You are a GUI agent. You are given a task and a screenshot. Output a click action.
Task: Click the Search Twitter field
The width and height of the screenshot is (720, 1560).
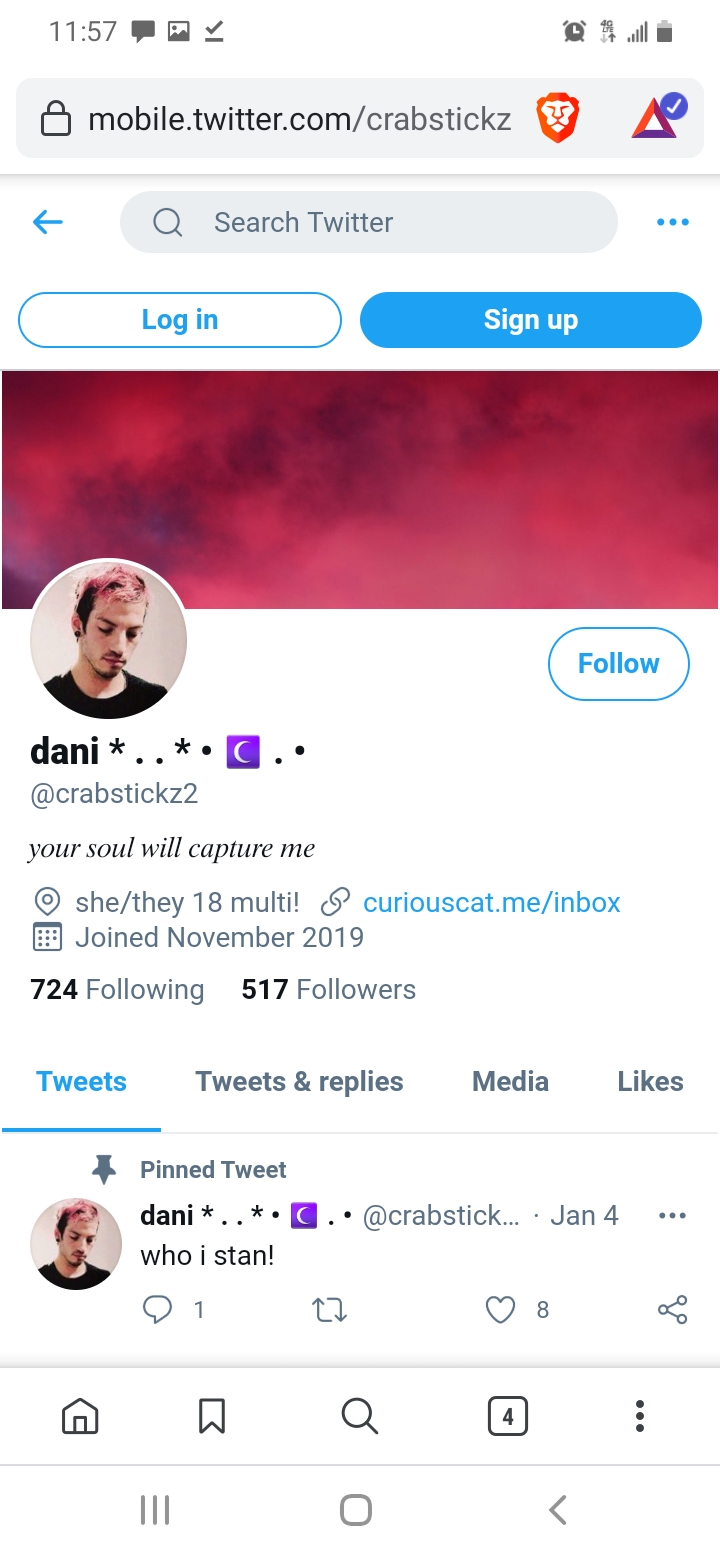click(x=369, y=222)
